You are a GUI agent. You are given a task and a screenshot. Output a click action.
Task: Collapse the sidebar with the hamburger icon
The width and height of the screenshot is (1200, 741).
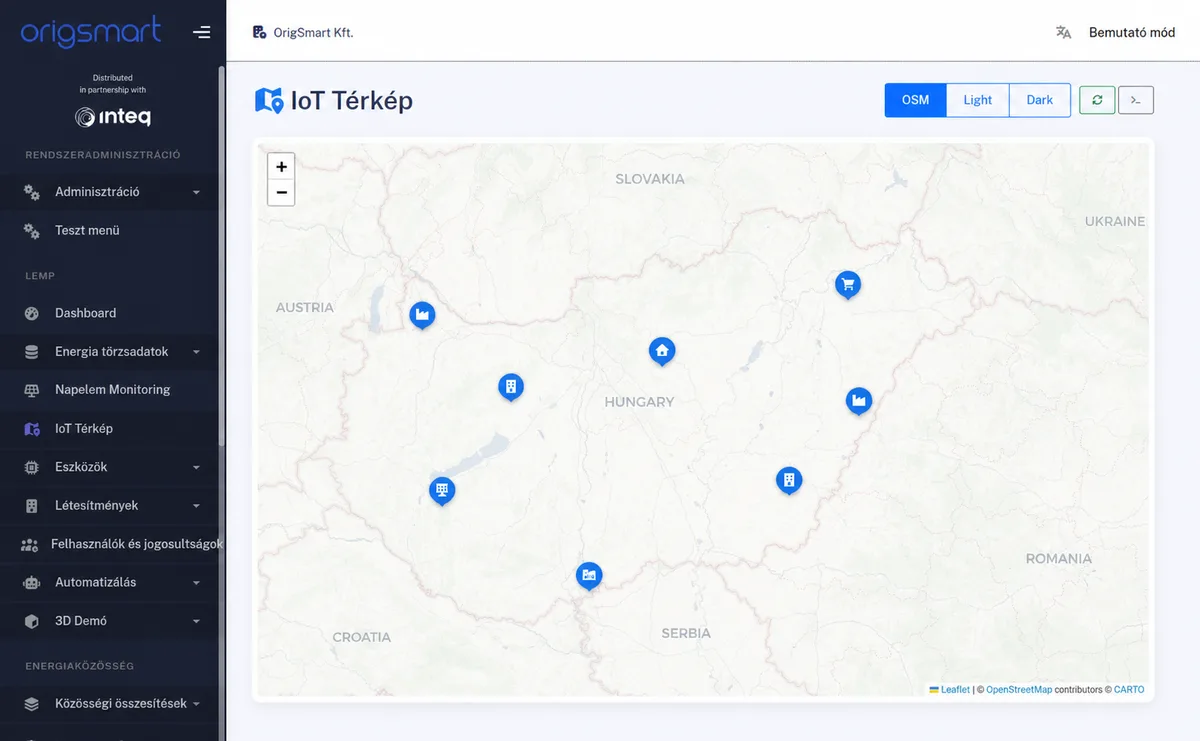coord(202,32)
